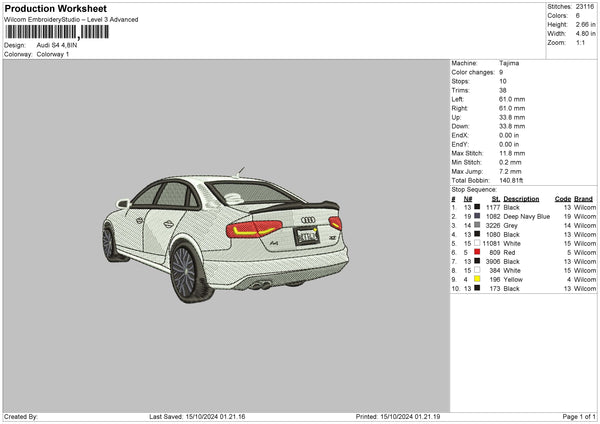The width and height of the screenshot is (600, 424).
Task: Click the Deep Navy Blue color swatch
Action: 477,216
